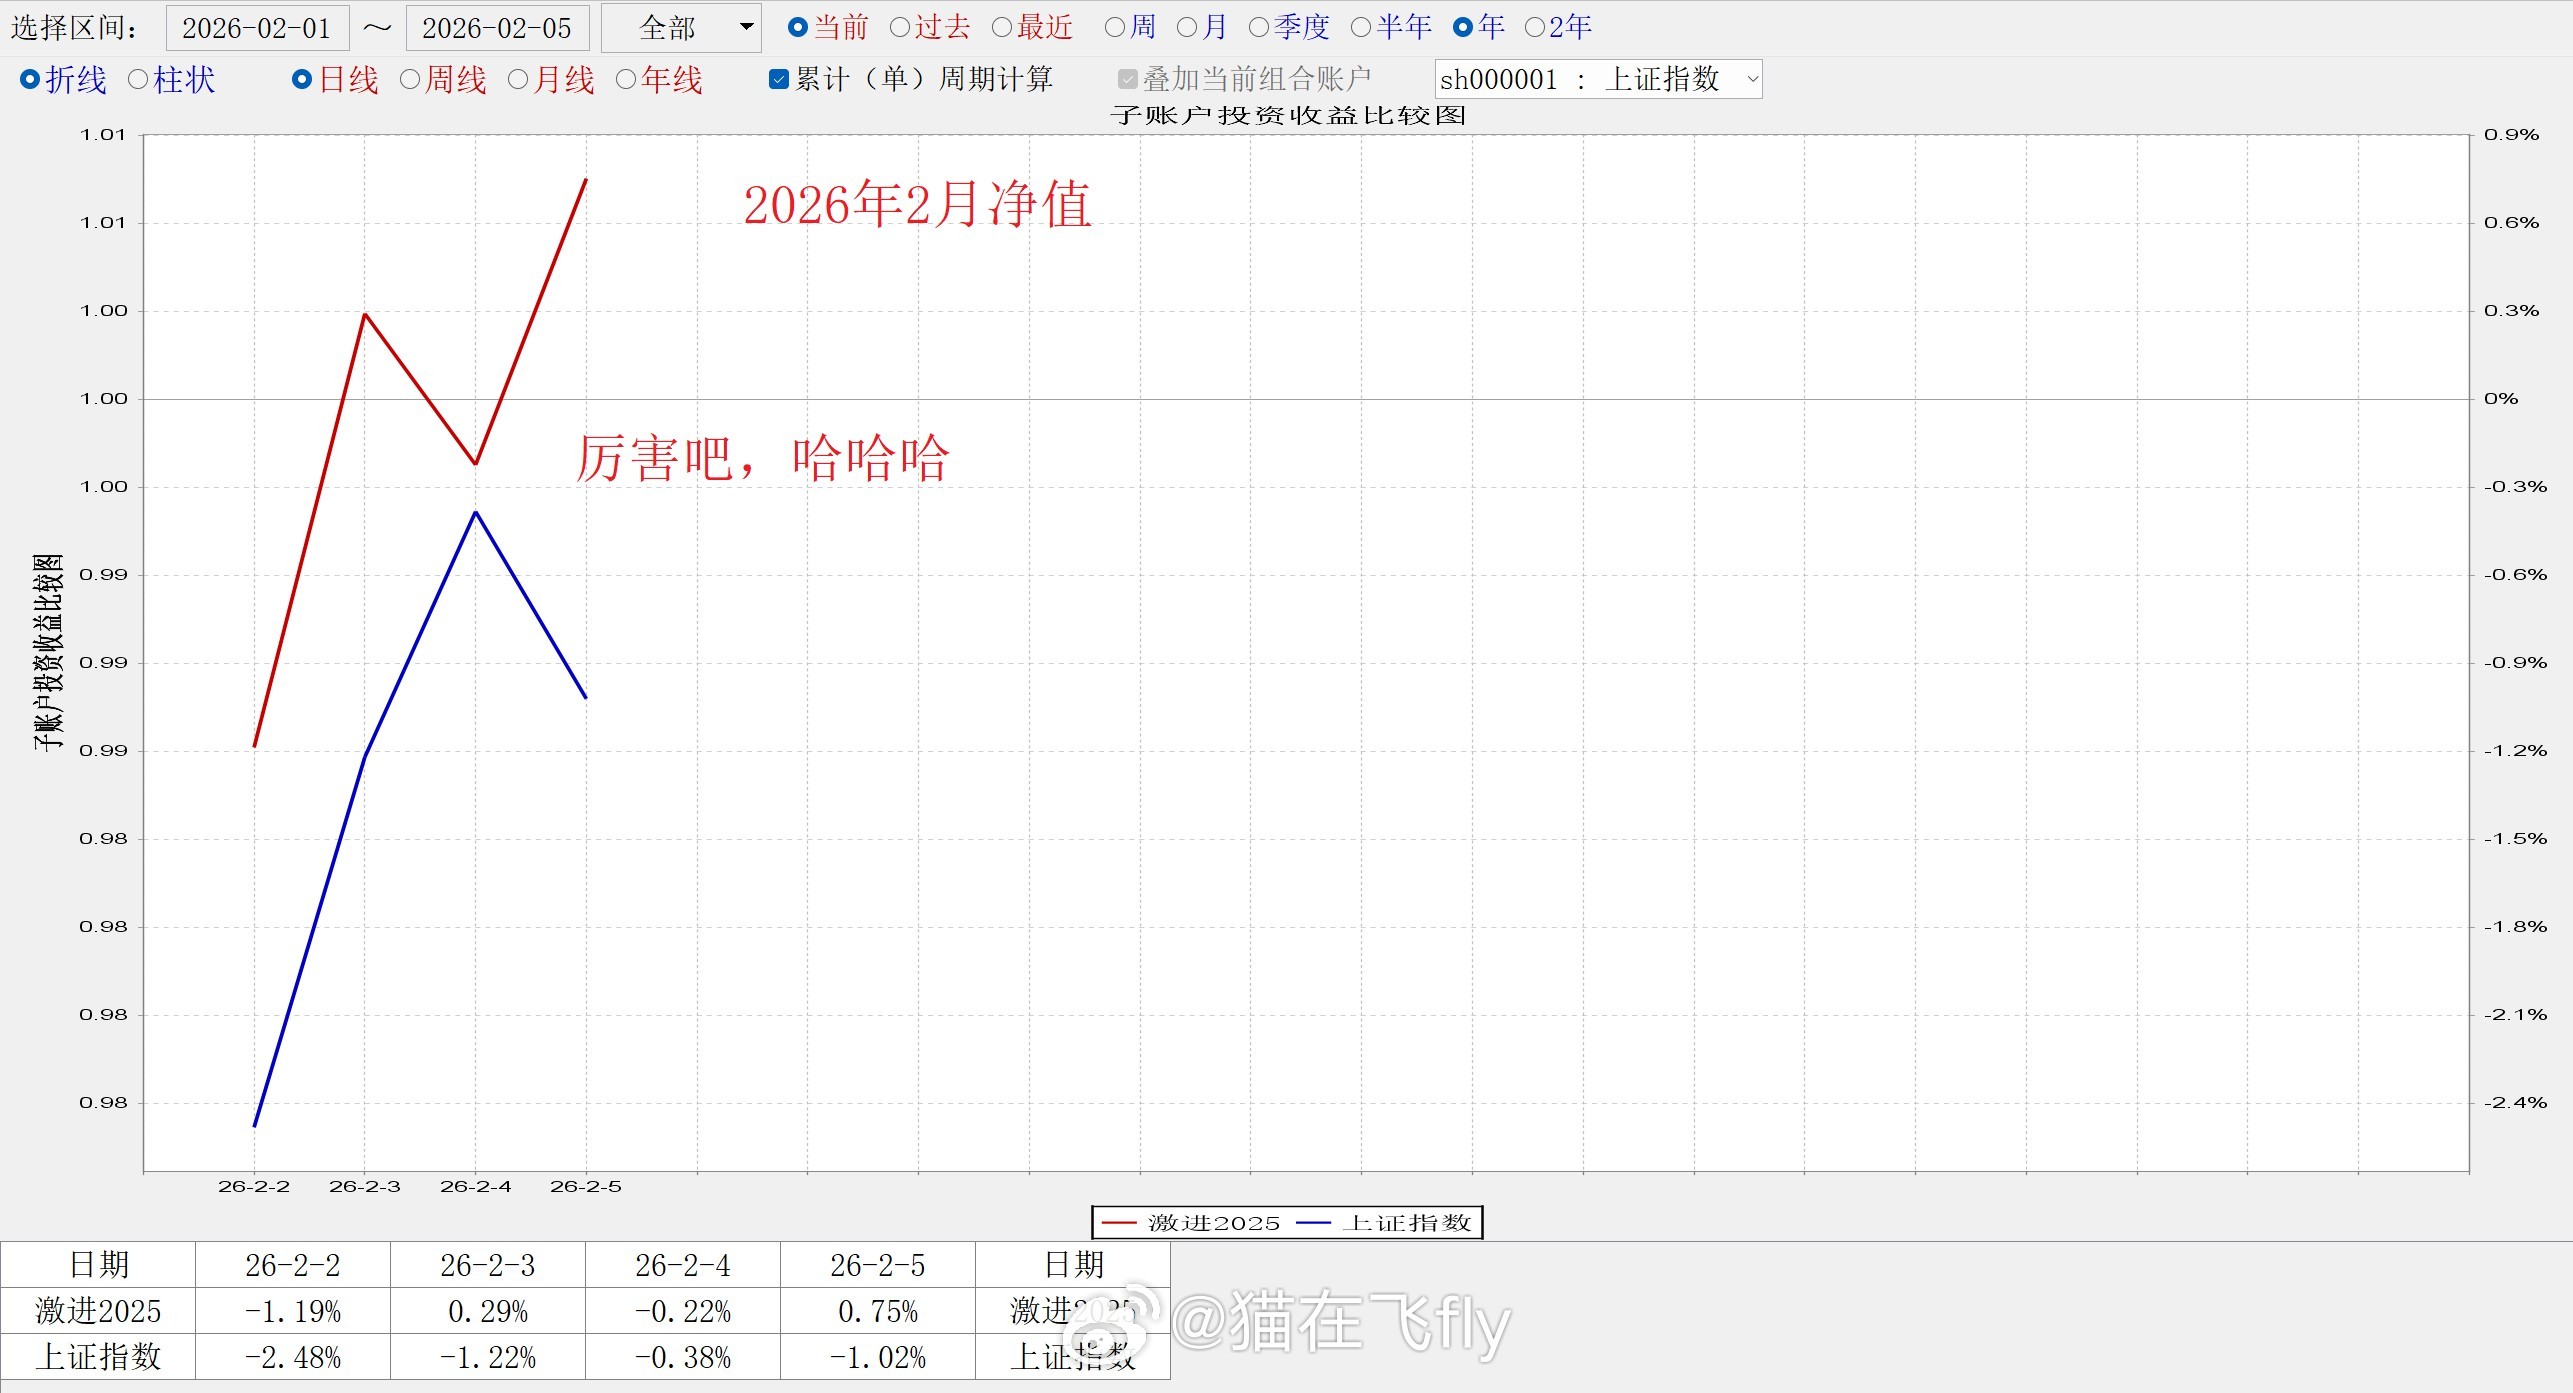Image resolution: width=2573 pixels, height=1393 pixels.
Task: Select the 过去 range radio button
Action: point(900,27)
